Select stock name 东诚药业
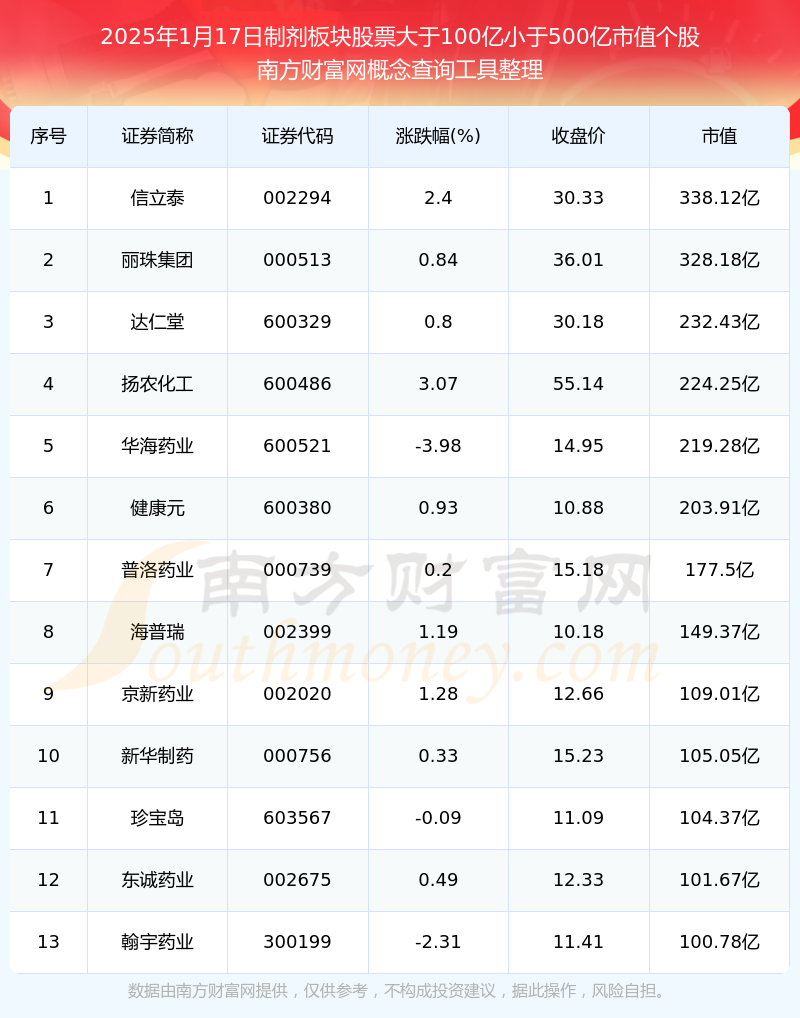The image size is (800, 1018). coord(157,880)
